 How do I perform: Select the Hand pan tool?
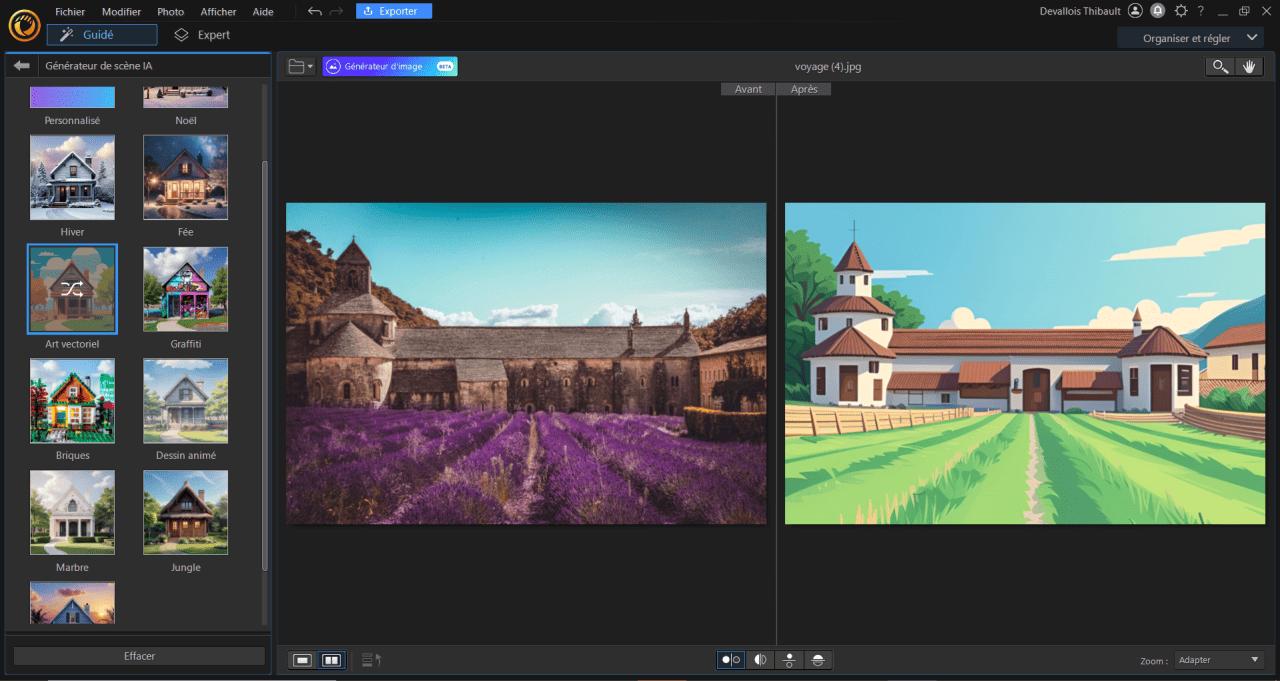pos(1250,66)
